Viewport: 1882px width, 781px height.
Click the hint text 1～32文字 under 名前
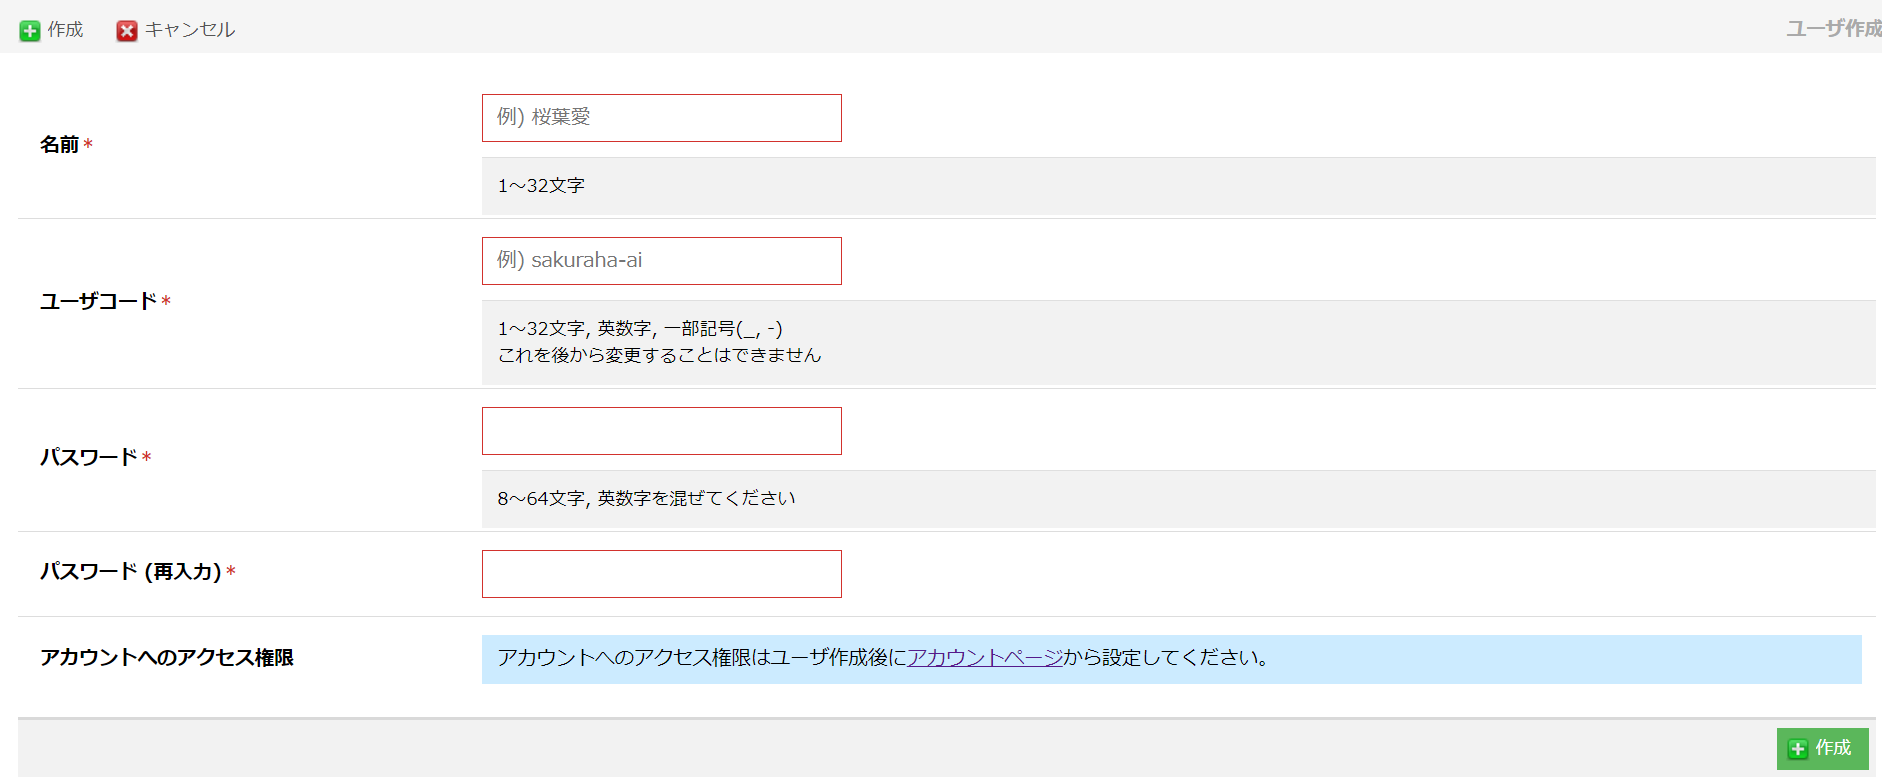[541, 186]
